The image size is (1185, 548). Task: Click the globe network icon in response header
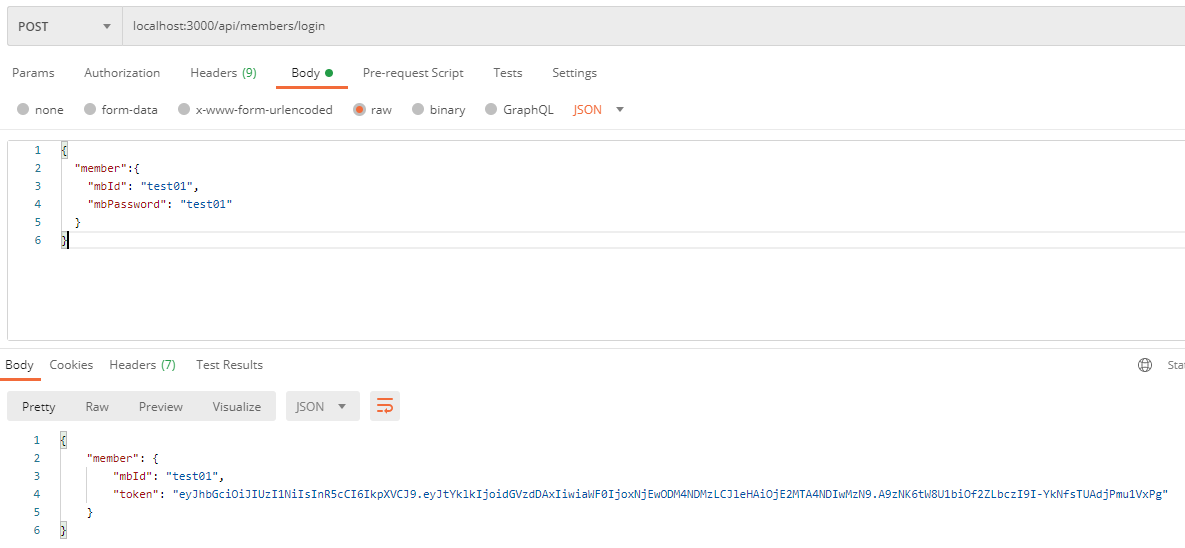[1145, 365]
